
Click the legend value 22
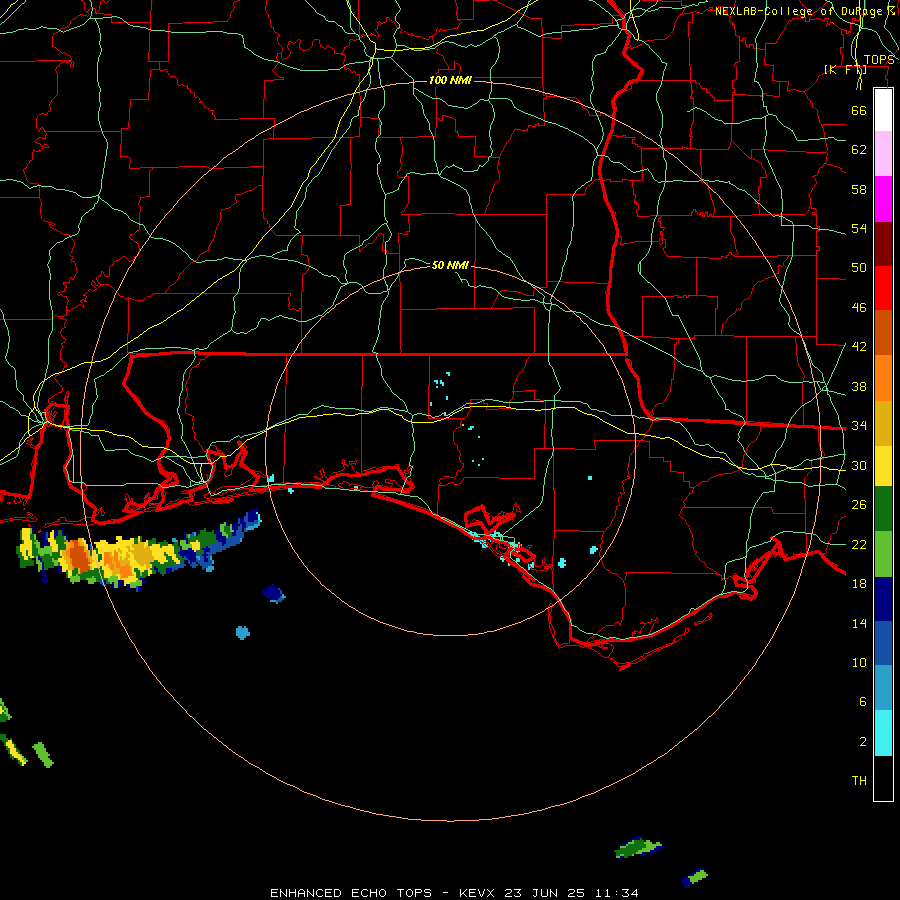[859, 544]
